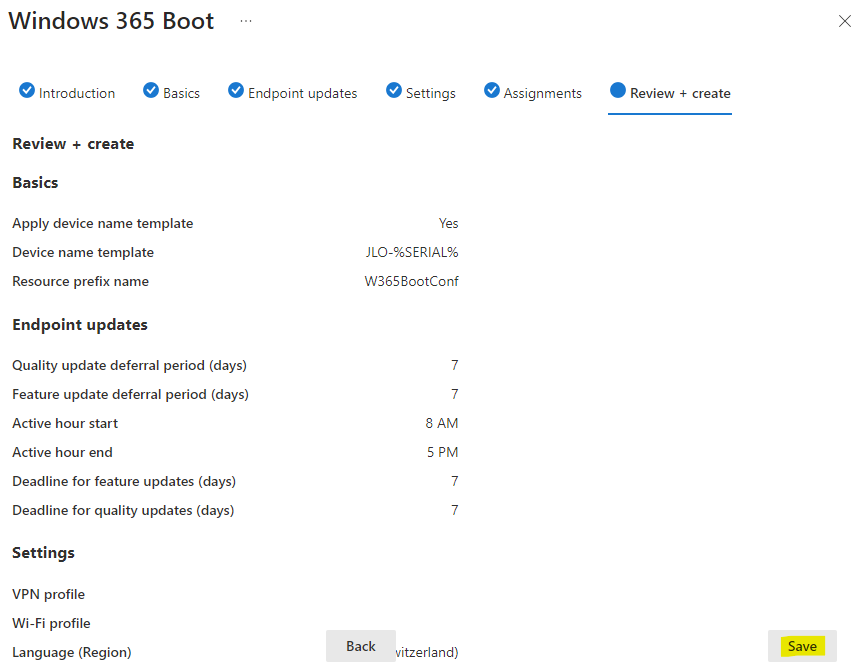Click the Settings section heading

click(43, 553)
